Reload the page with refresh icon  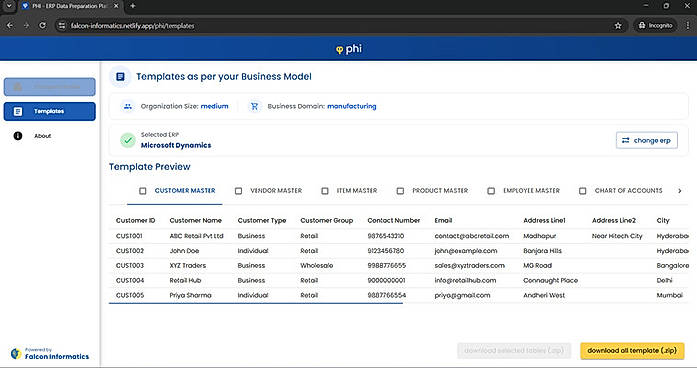pyautogui.click(x=42, y=26)
